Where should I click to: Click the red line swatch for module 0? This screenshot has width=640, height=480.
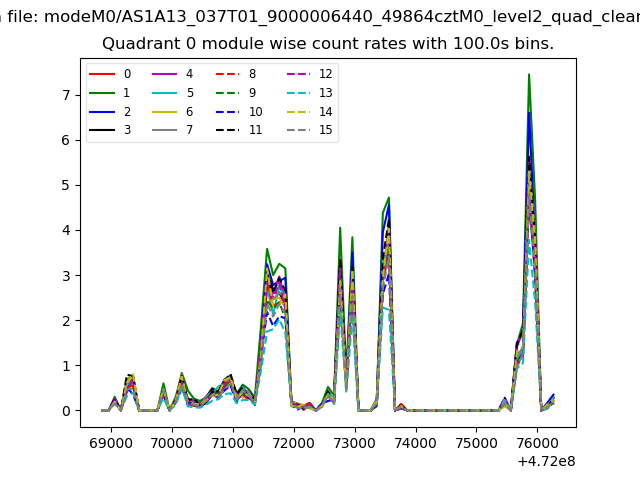[x=103, y=74]
